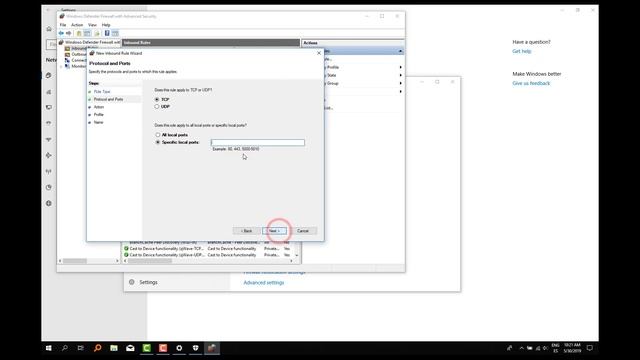This screenshot has width=640, height=360.
Task: Expand the Monitoring tree node
Action: (x=62, y=67)
